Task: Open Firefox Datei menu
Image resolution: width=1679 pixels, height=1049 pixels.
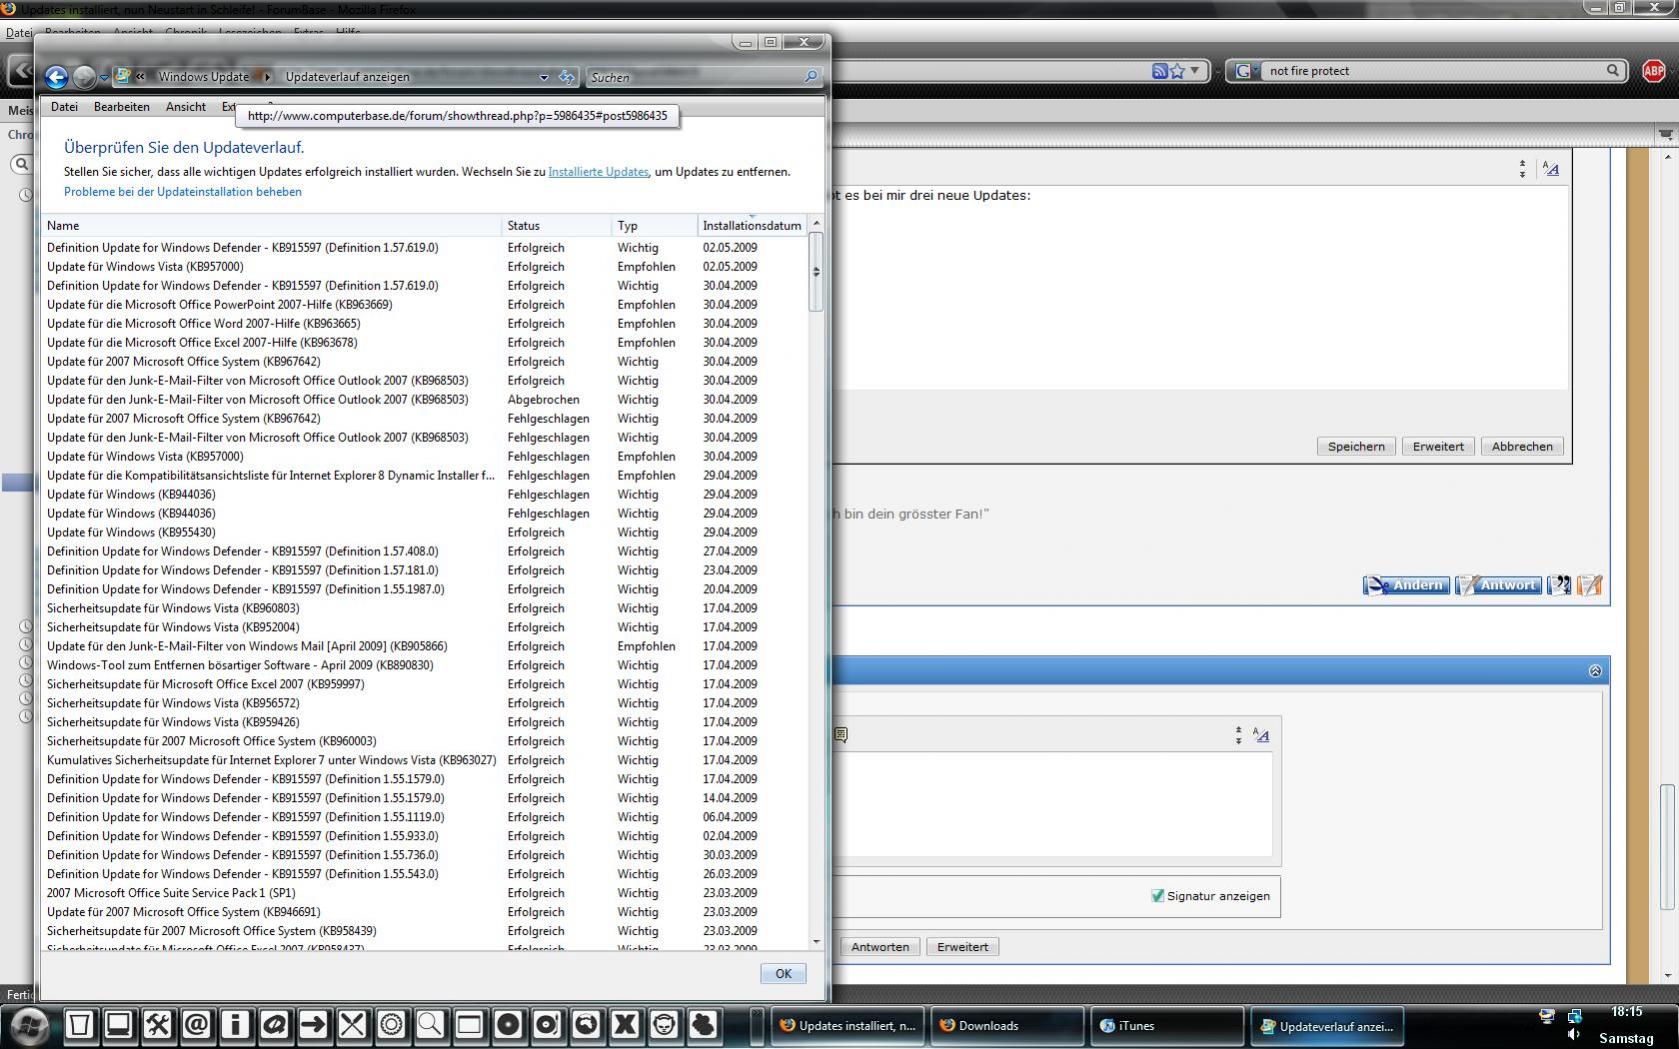Action: 19,33
